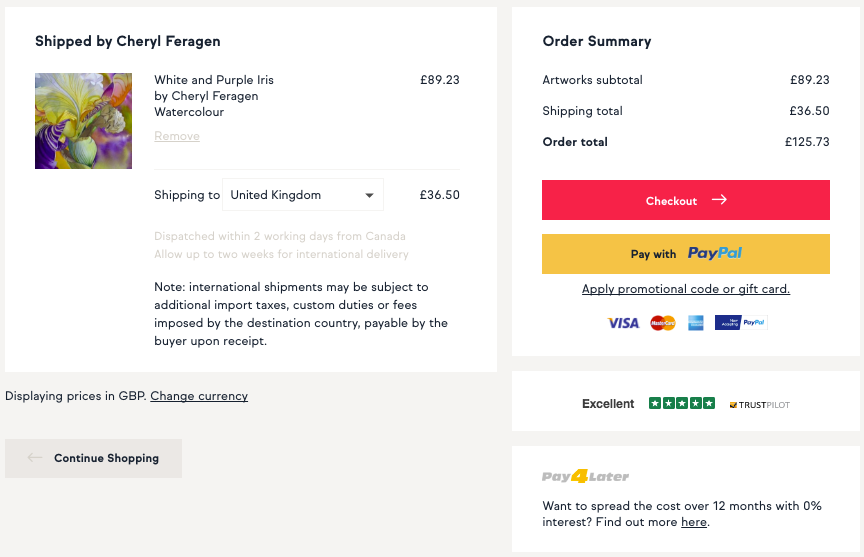Open the Pay4Later 'here' link
This screenshot has height=557, width=864.
click(693, 522)
